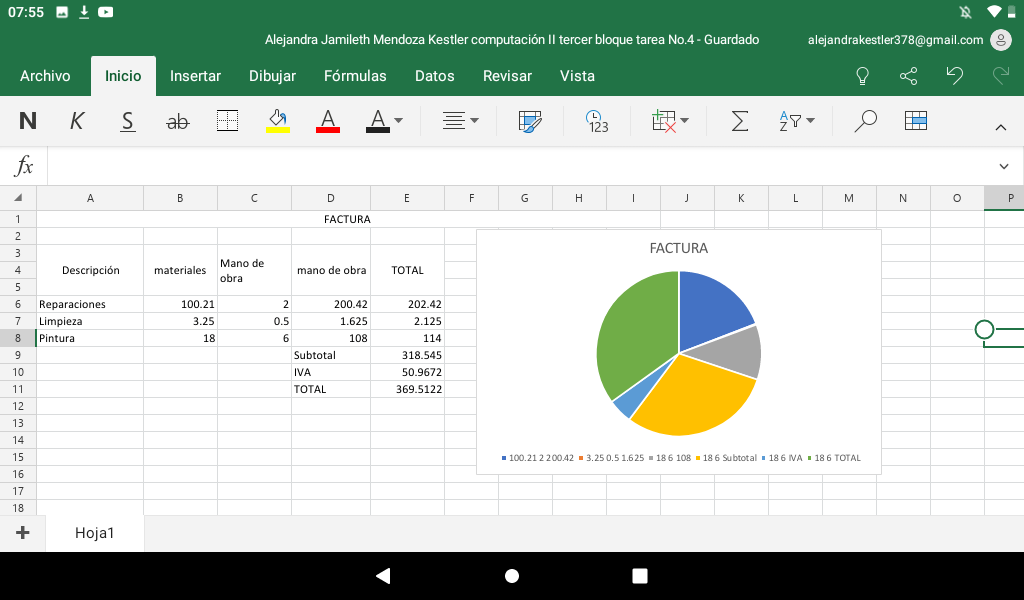
Task: Expand the formula bar chevron
Action: pyautogui.click(x=1004, y=166)
